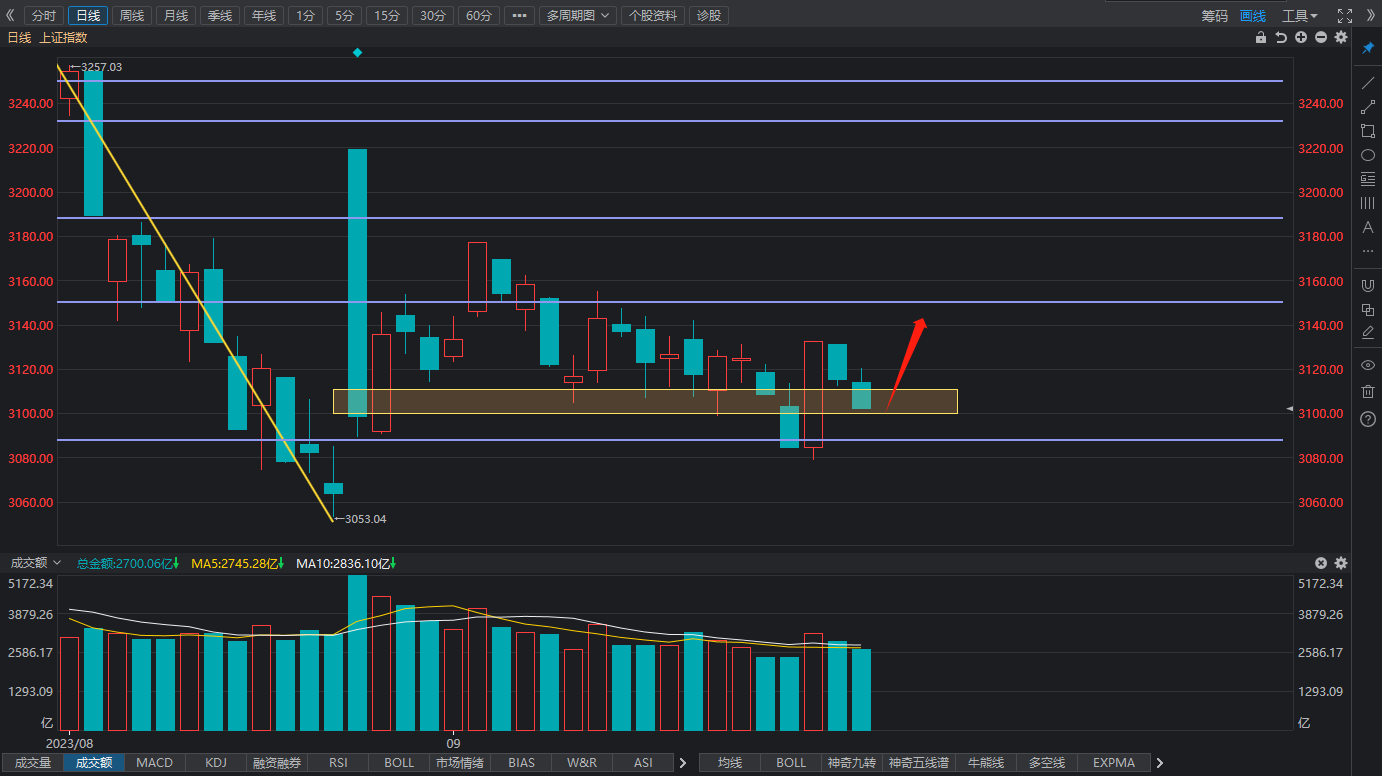
Task: Apply 均线 moving average overlay
Action: click(x=730, y=763)
